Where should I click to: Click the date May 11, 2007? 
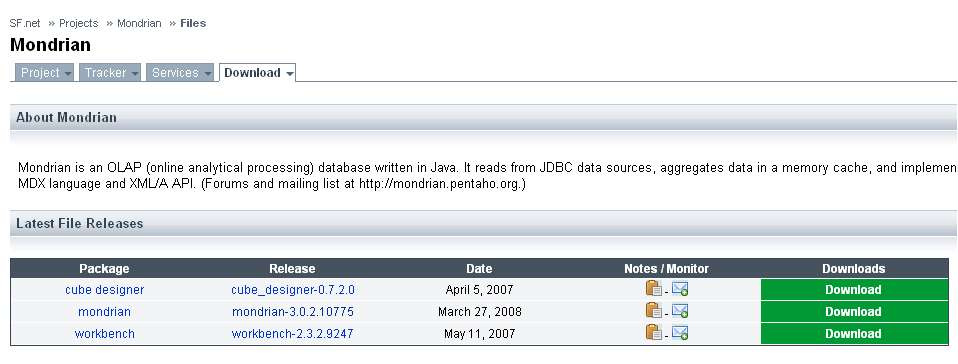tap(480, 333)
